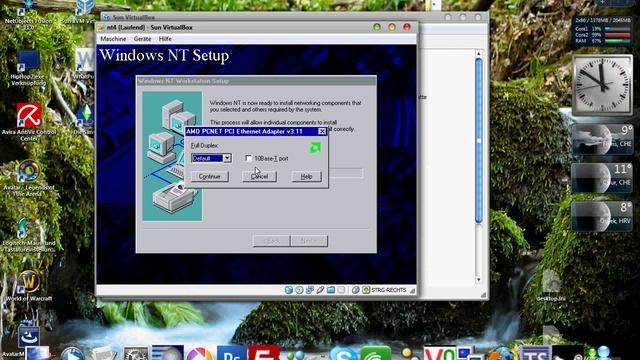
Task: Open the Picasa colorful pinwheel dock icon
Action: coord(200,353)
